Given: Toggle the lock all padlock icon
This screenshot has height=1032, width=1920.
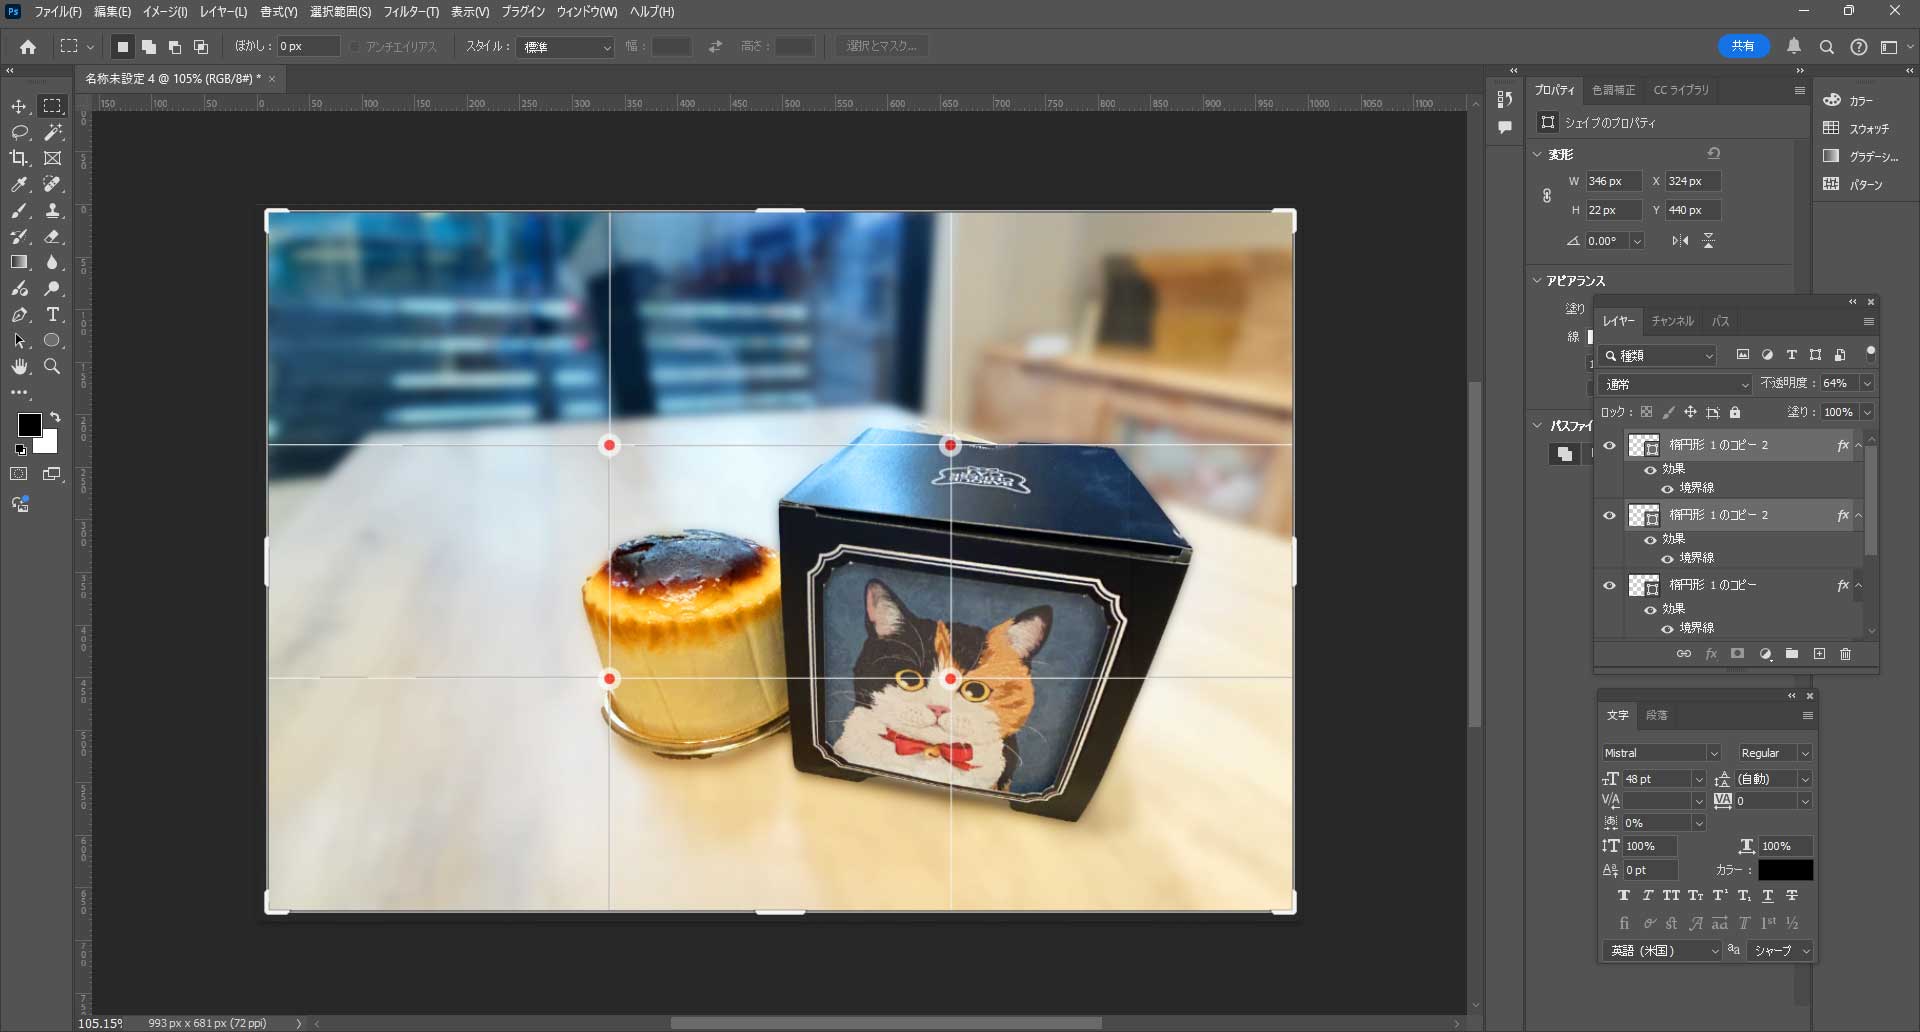Looking at the screenshot, I should pos(1735,412).
